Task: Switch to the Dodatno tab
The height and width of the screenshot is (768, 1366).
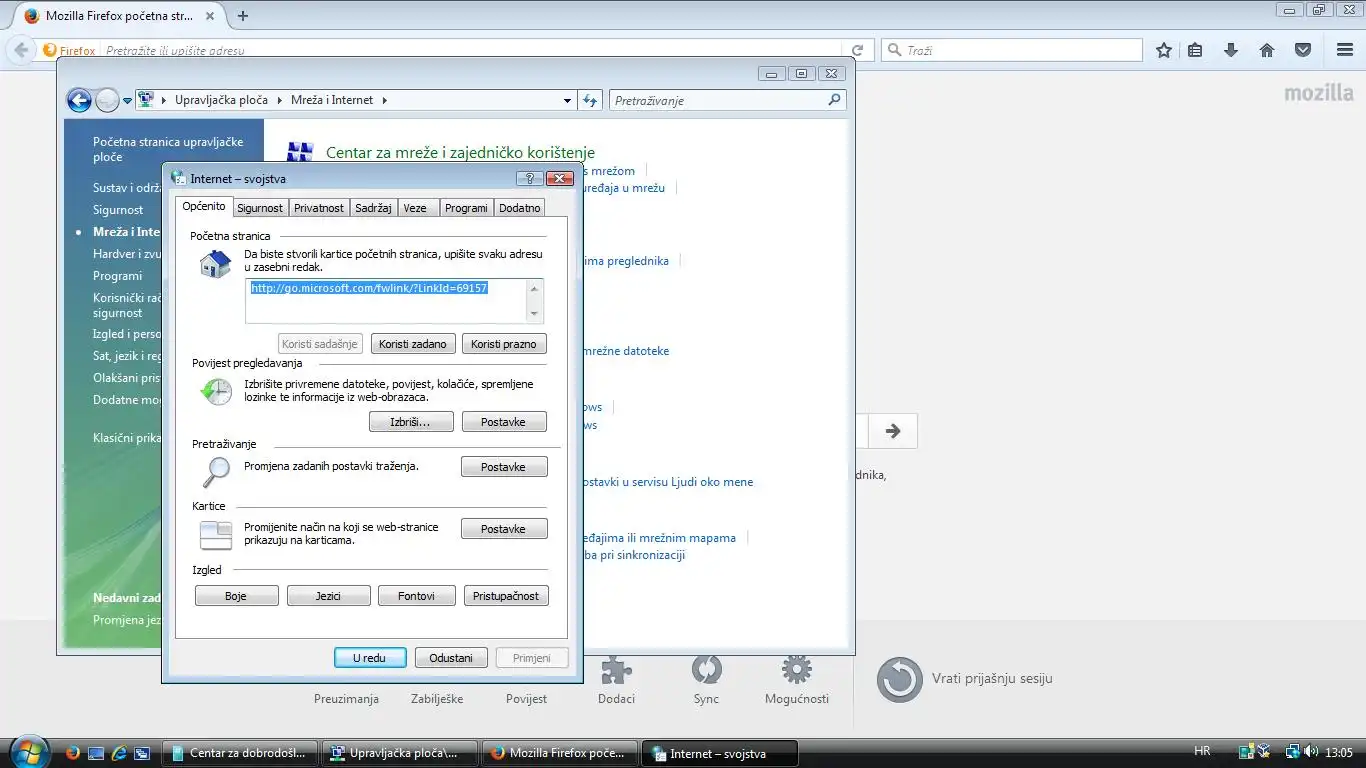Action: [x=520, y=208]
